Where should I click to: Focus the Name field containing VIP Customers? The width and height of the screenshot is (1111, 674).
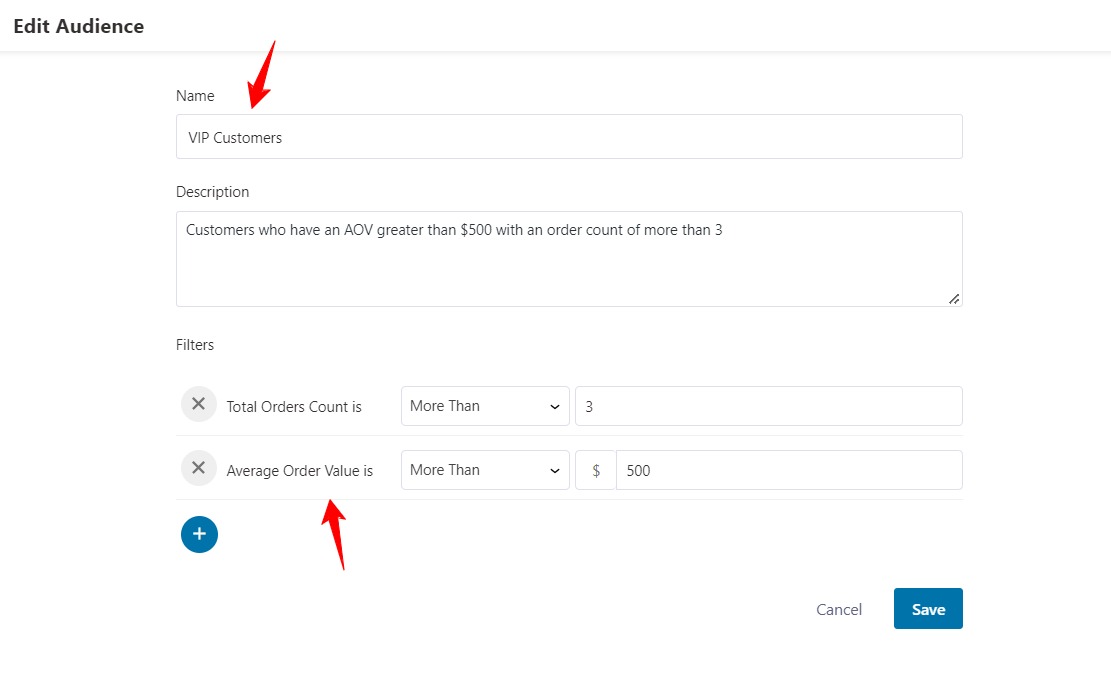[x=569, y=137]
